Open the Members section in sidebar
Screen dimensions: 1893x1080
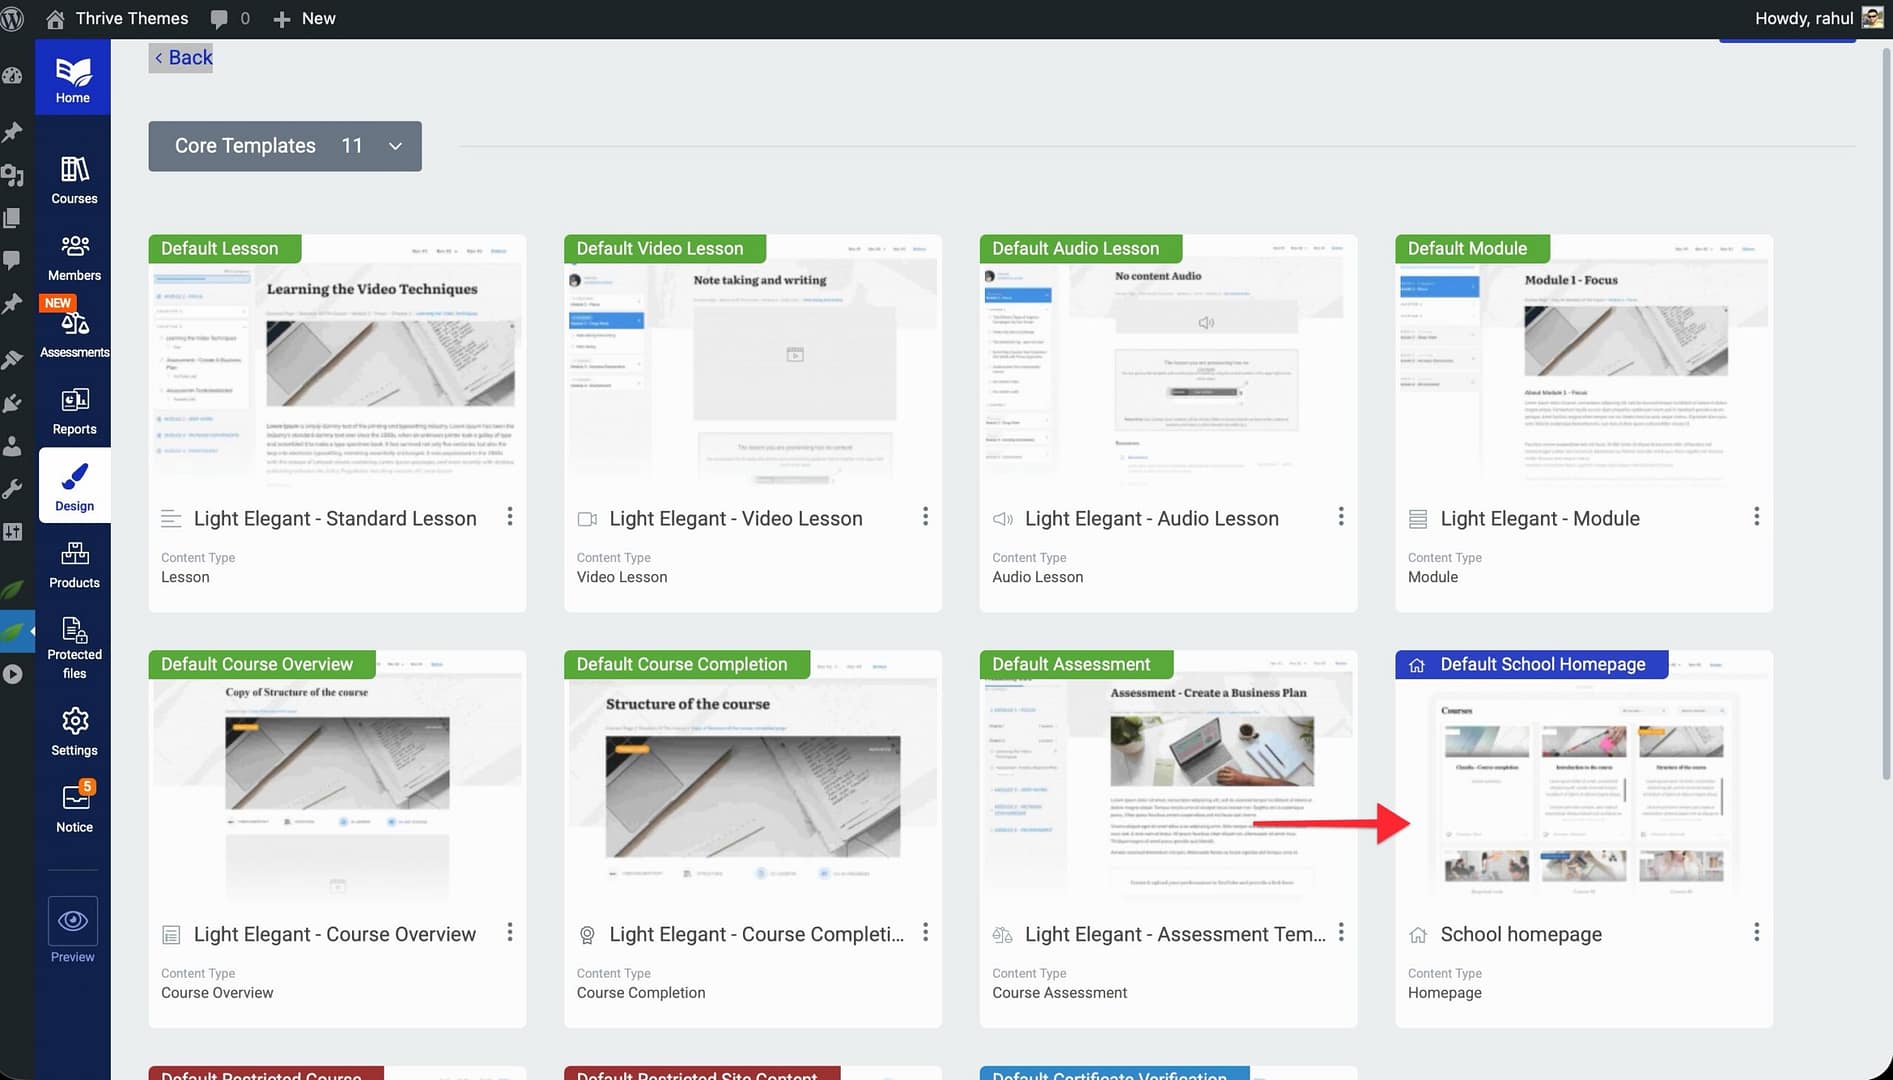[x=74, y=257]
